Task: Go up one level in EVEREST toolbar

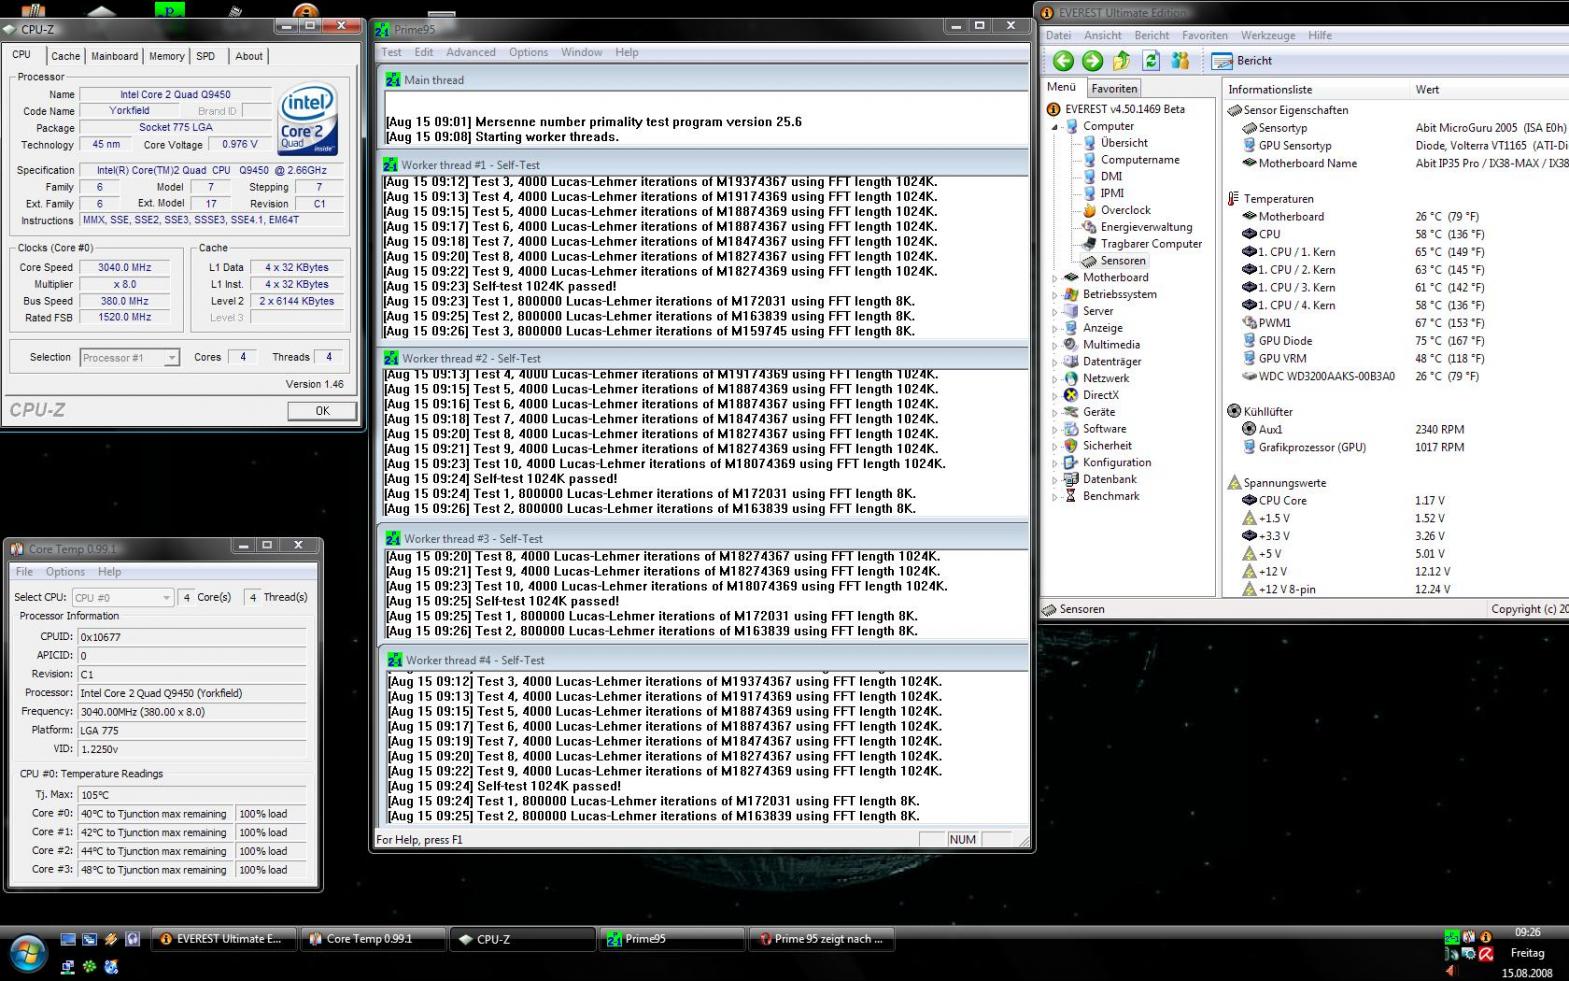Action: click(x=1122, y=61)
